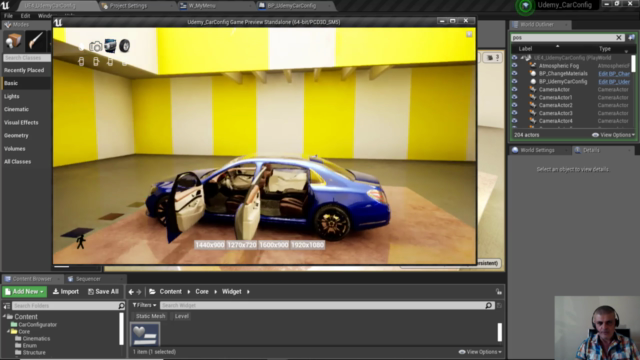Toggle visibility of CameraActor
The image size is (640, 360).
coord(515,89)
